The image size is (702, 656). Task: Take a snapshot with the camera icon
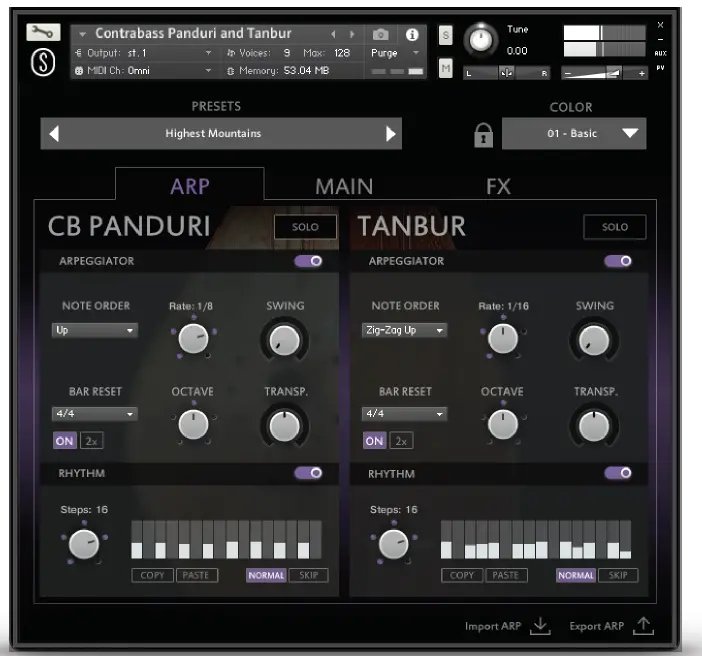(x=381, y=34)
